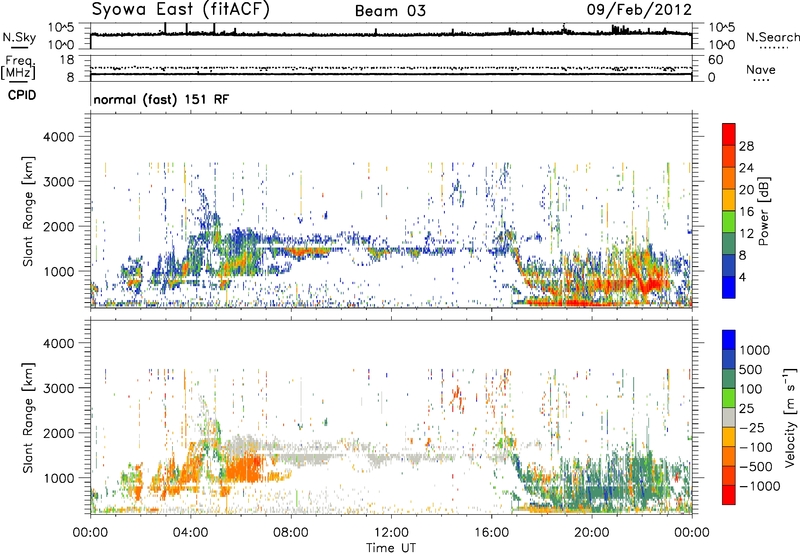This screenshot has height=554, width=800.
Task: Click the '16:00' time tick label
Action: tap(491, 533)
